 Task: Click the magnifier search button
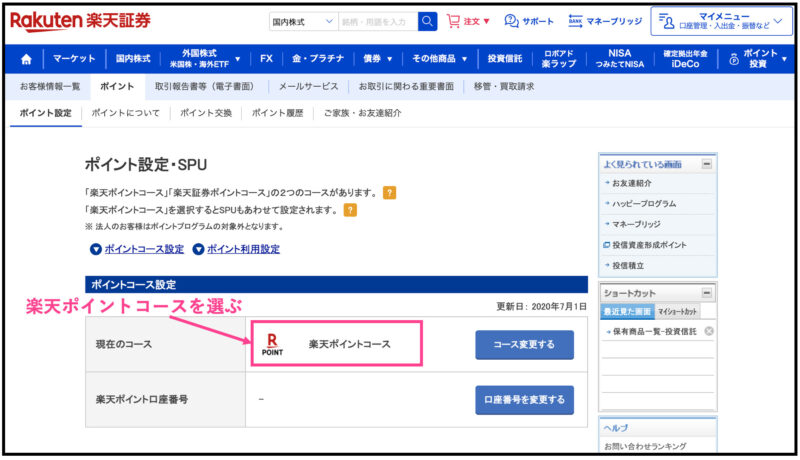(x=427, y=21)
